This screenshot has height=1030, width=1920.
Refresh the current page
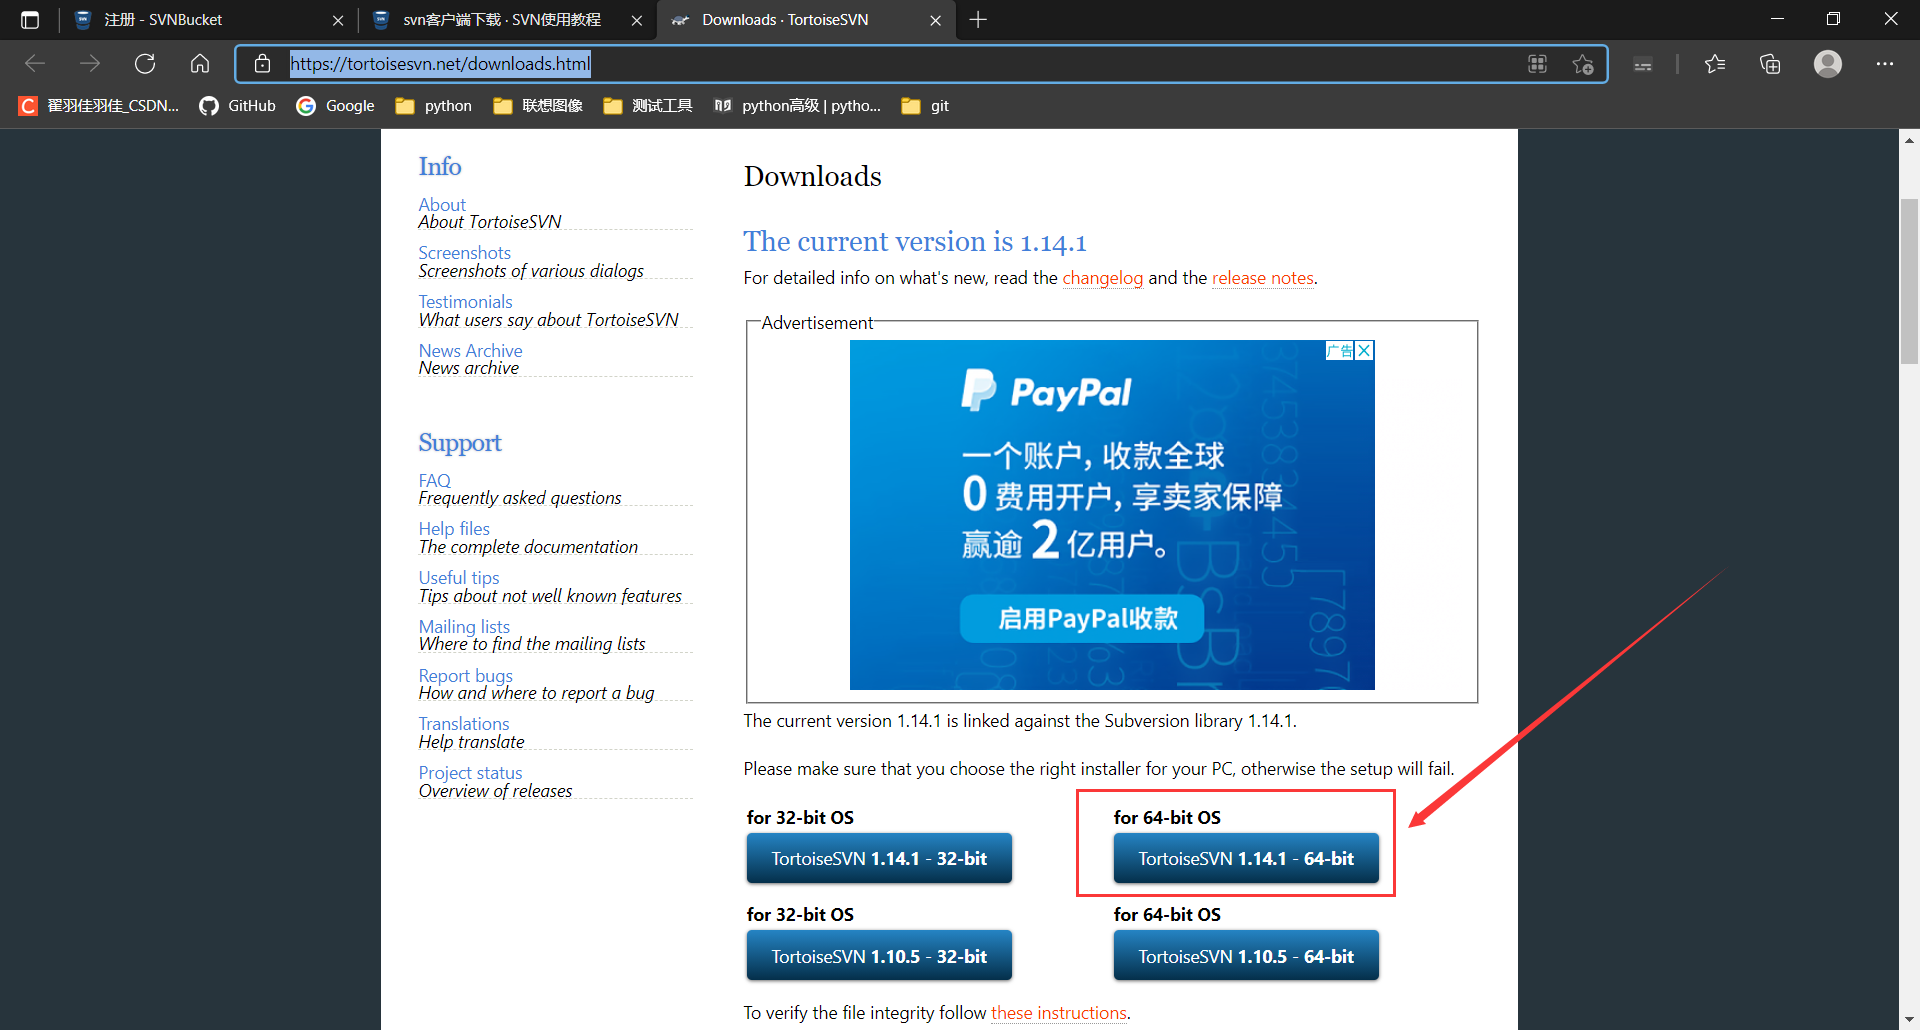[x=145, y=63]
